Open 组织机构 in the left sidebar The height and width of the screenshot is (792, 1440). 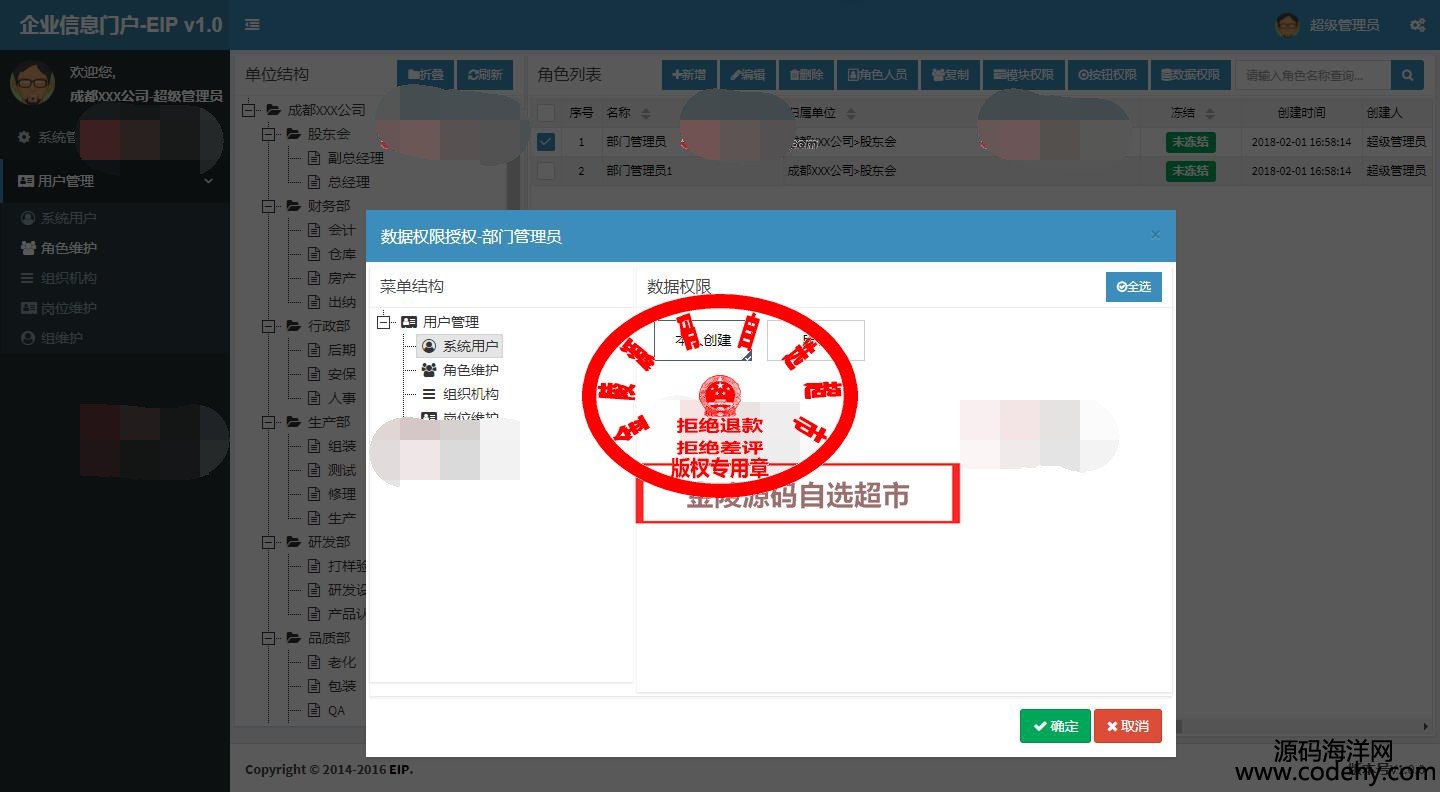coord(115,278)
